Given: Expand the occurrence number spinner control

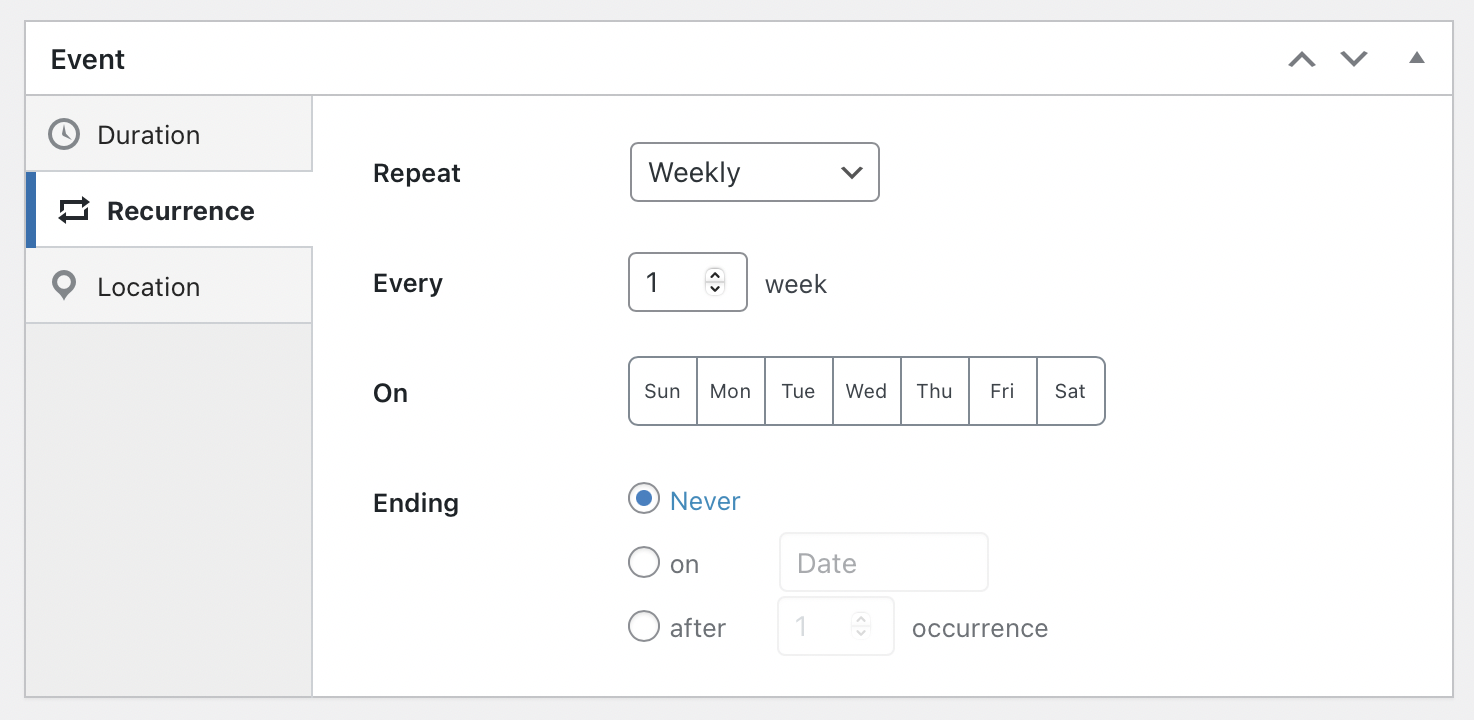Looking at the screenshot, I should click(861, 625).
